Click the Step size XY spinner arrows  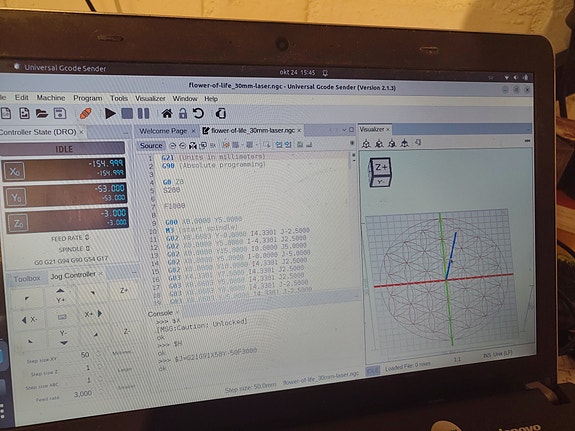(x=98, y=354)
